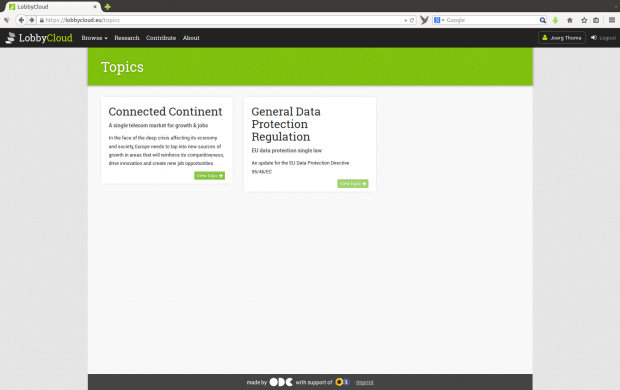View topic for Connected Continent

(210, 176)
